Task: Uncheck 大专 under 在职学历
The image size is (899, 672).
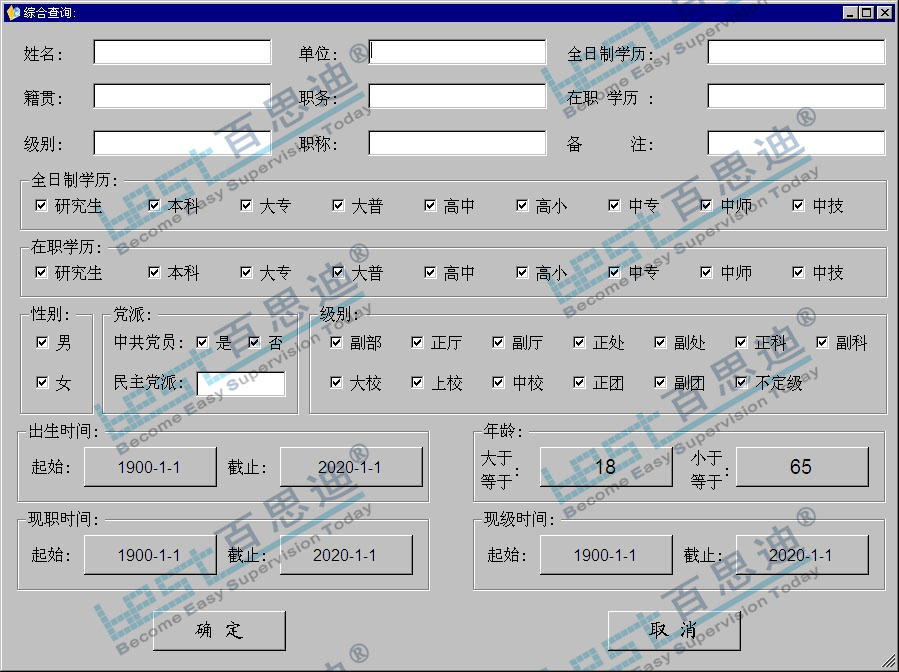Action: (247, 272)
